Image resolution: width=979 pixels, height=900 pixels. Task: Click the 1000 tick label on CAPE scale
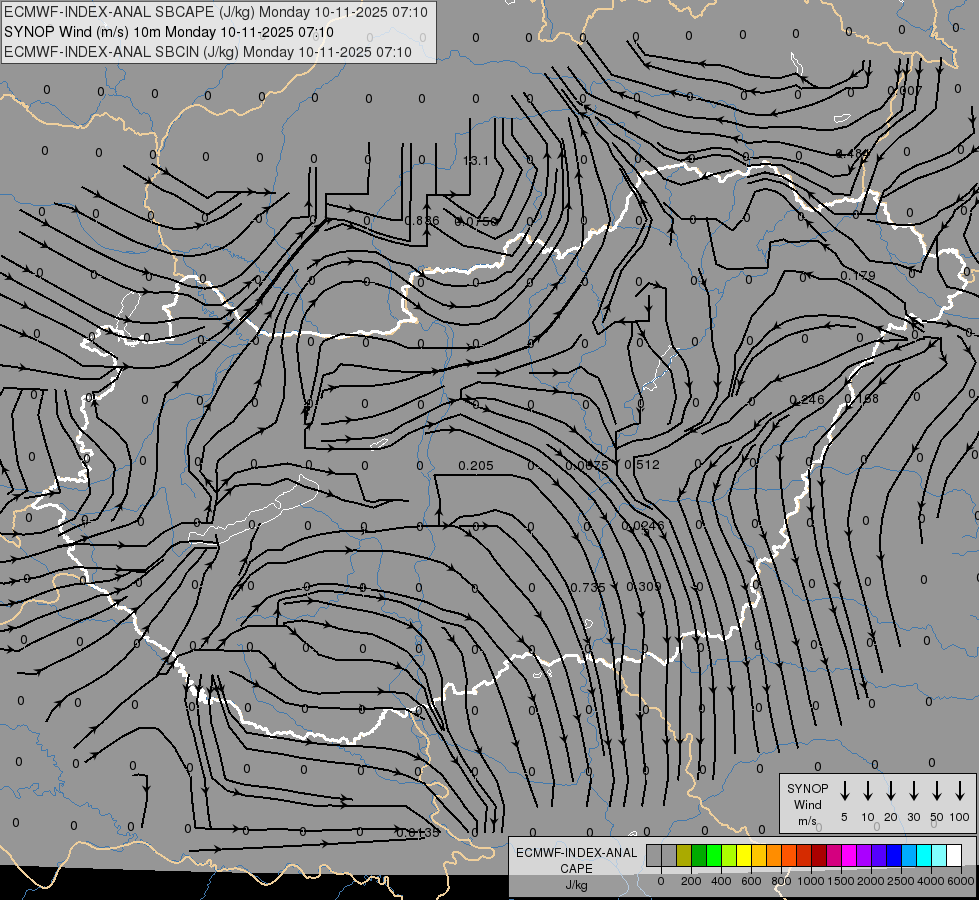pos(810,881)
